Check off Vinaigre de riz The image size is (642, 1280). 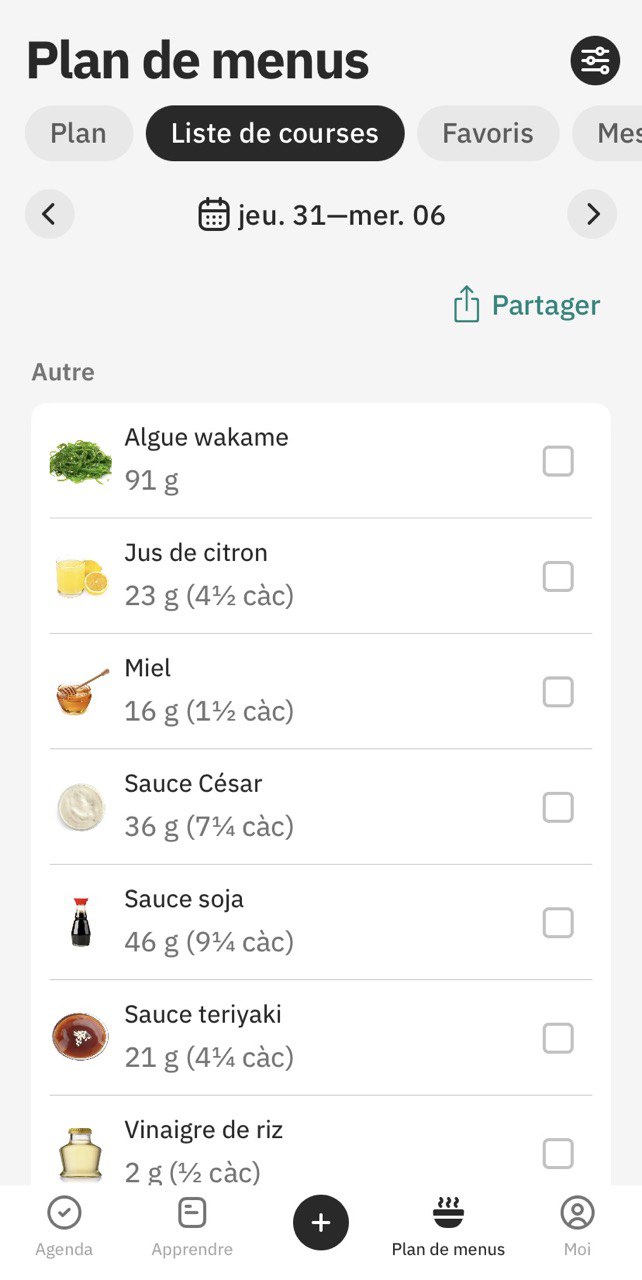click(557, 1153)
